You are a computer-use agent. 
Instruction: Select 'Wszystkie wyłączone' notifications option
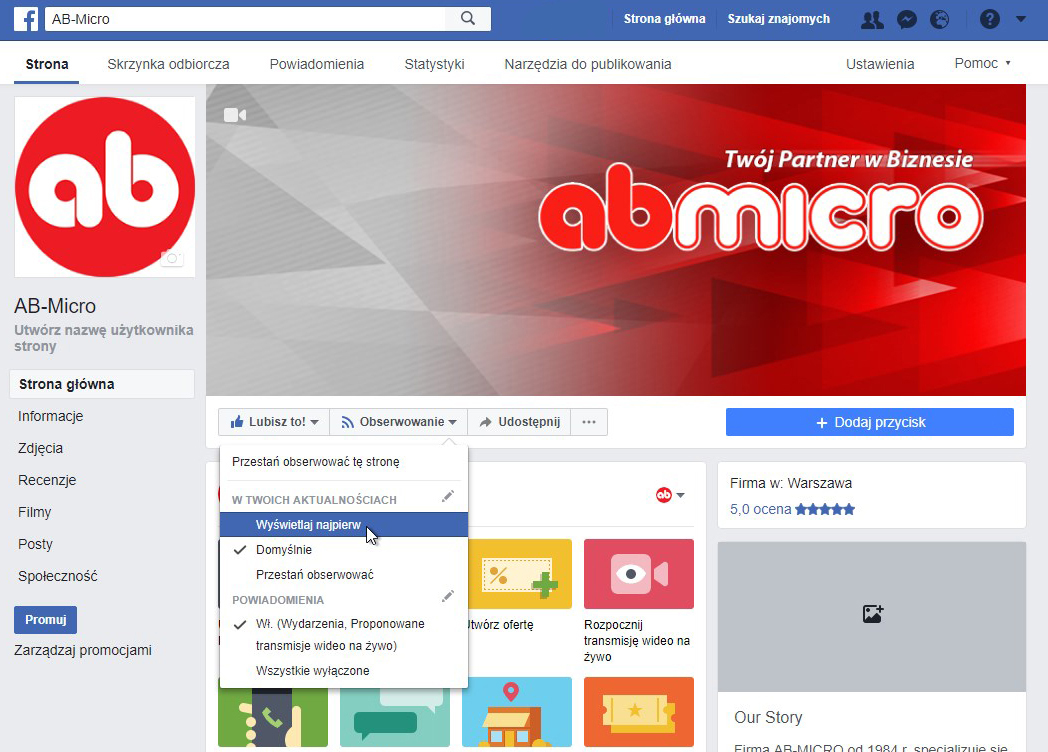[x=344, y=670]
